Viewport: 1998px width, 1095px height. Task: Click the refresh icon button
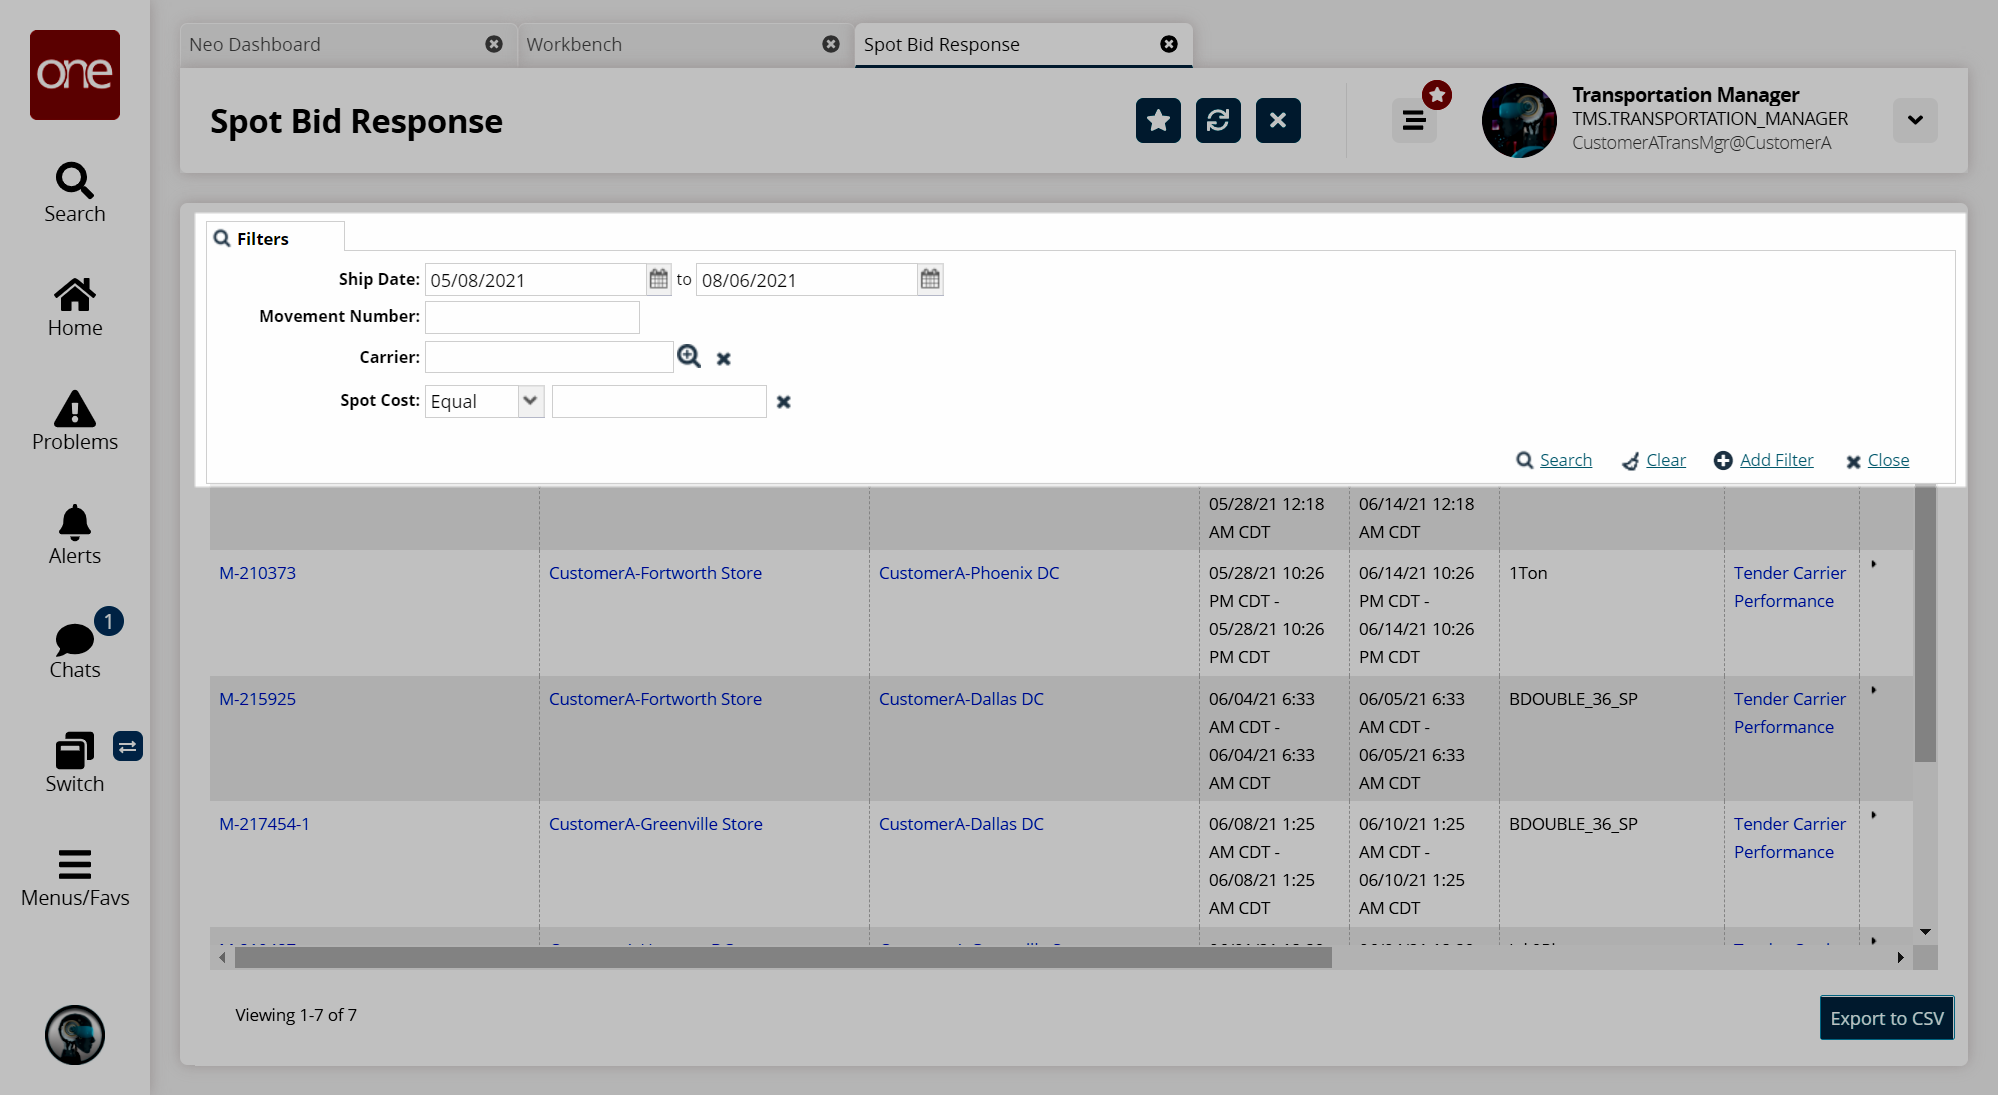point(1218,121)
